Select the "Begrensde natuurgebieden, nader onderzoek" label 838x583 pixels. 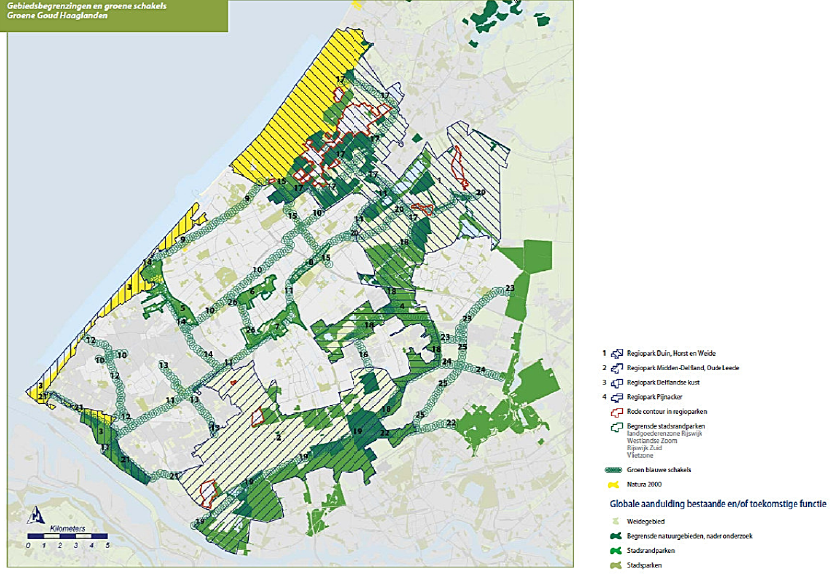click(689, 536)
